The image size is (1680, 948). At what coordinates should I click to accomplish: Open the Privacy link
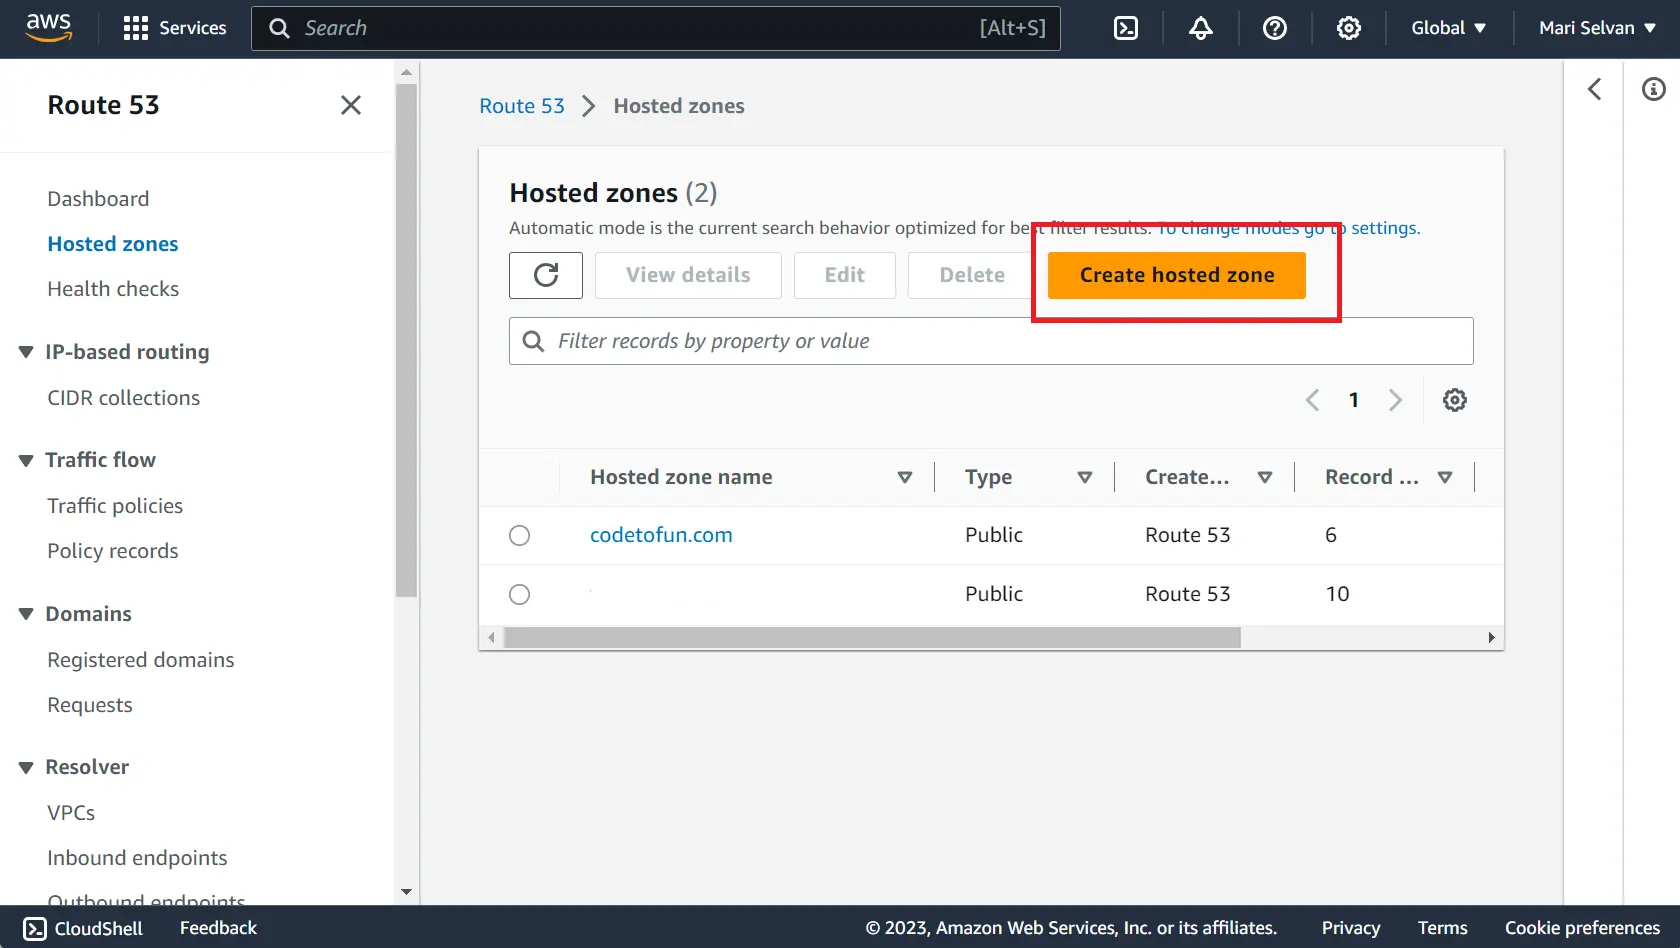tap(1351, 928)
